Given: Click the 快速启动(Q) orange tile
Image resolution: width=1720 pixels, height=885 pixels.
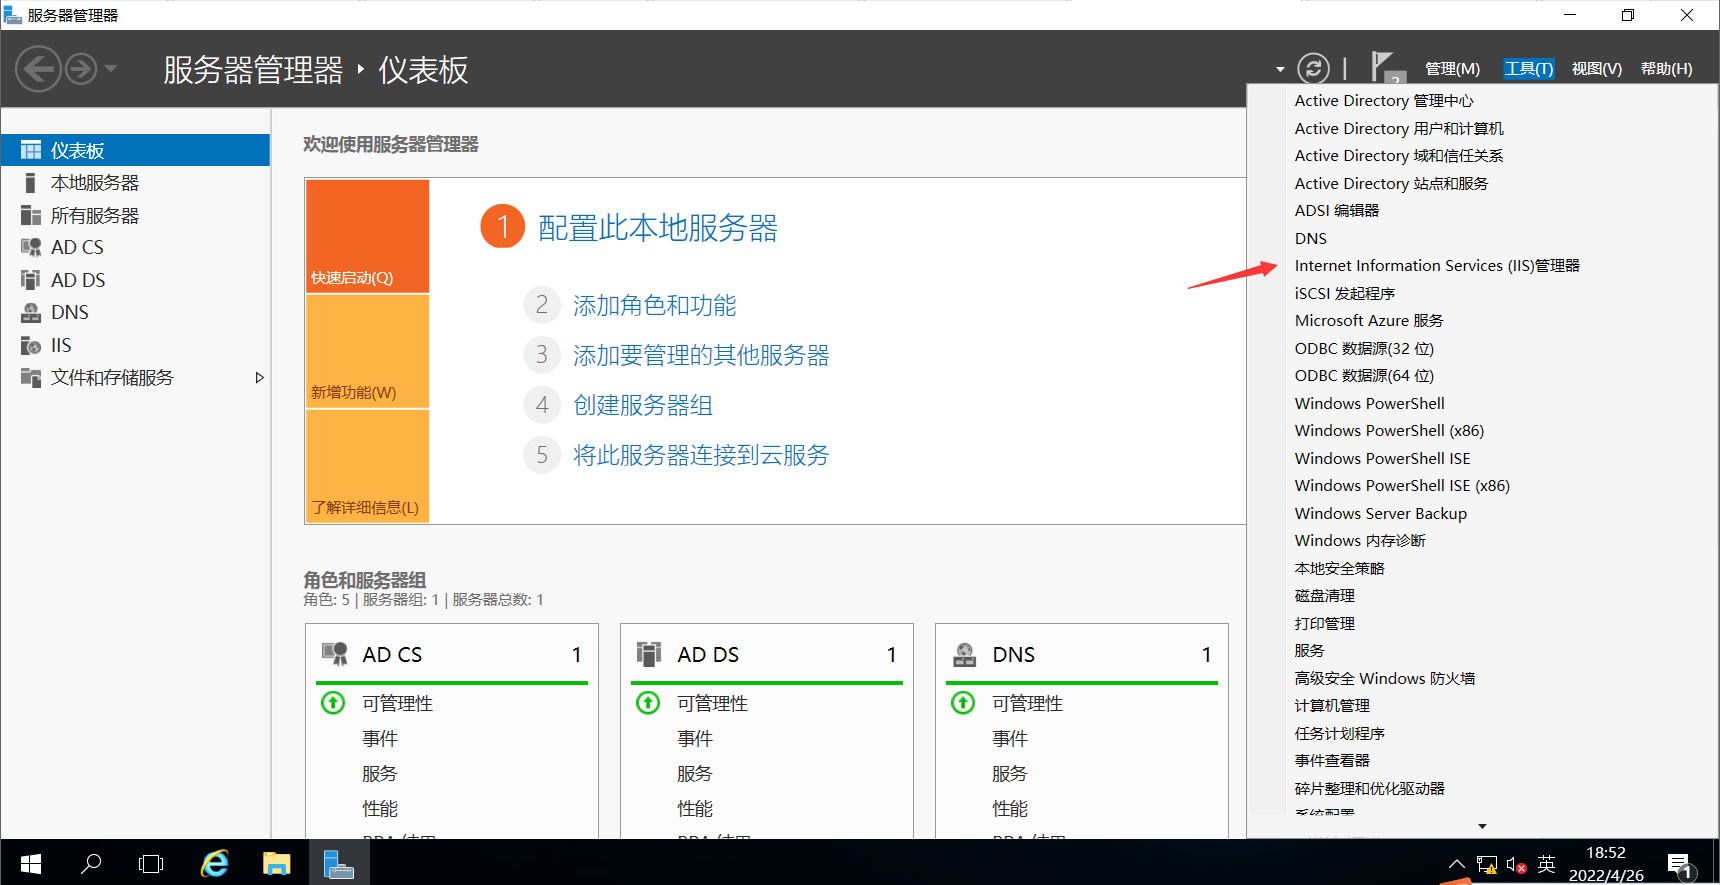Looking at the screenshot, I should (367, 236).
